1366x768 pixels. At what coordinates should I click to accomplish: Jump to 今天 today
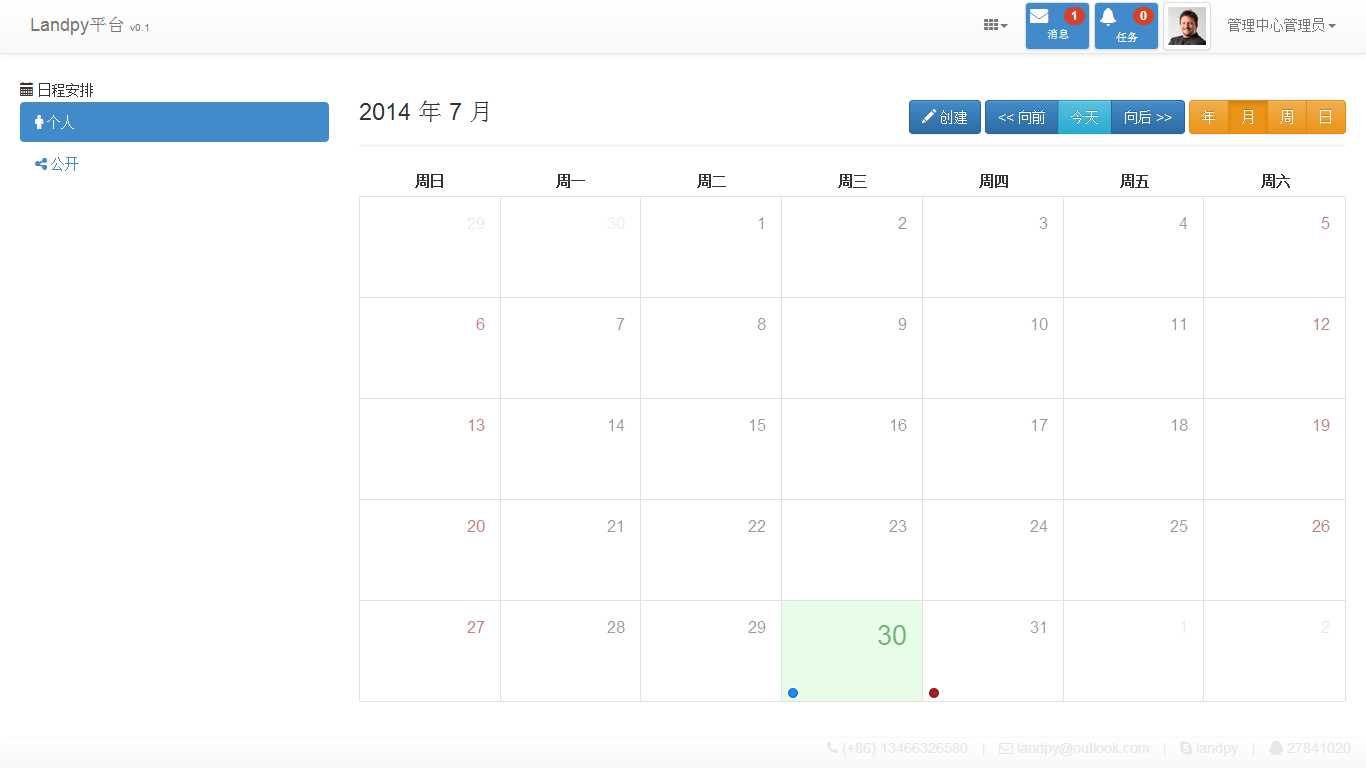[x=1084, y=117]
